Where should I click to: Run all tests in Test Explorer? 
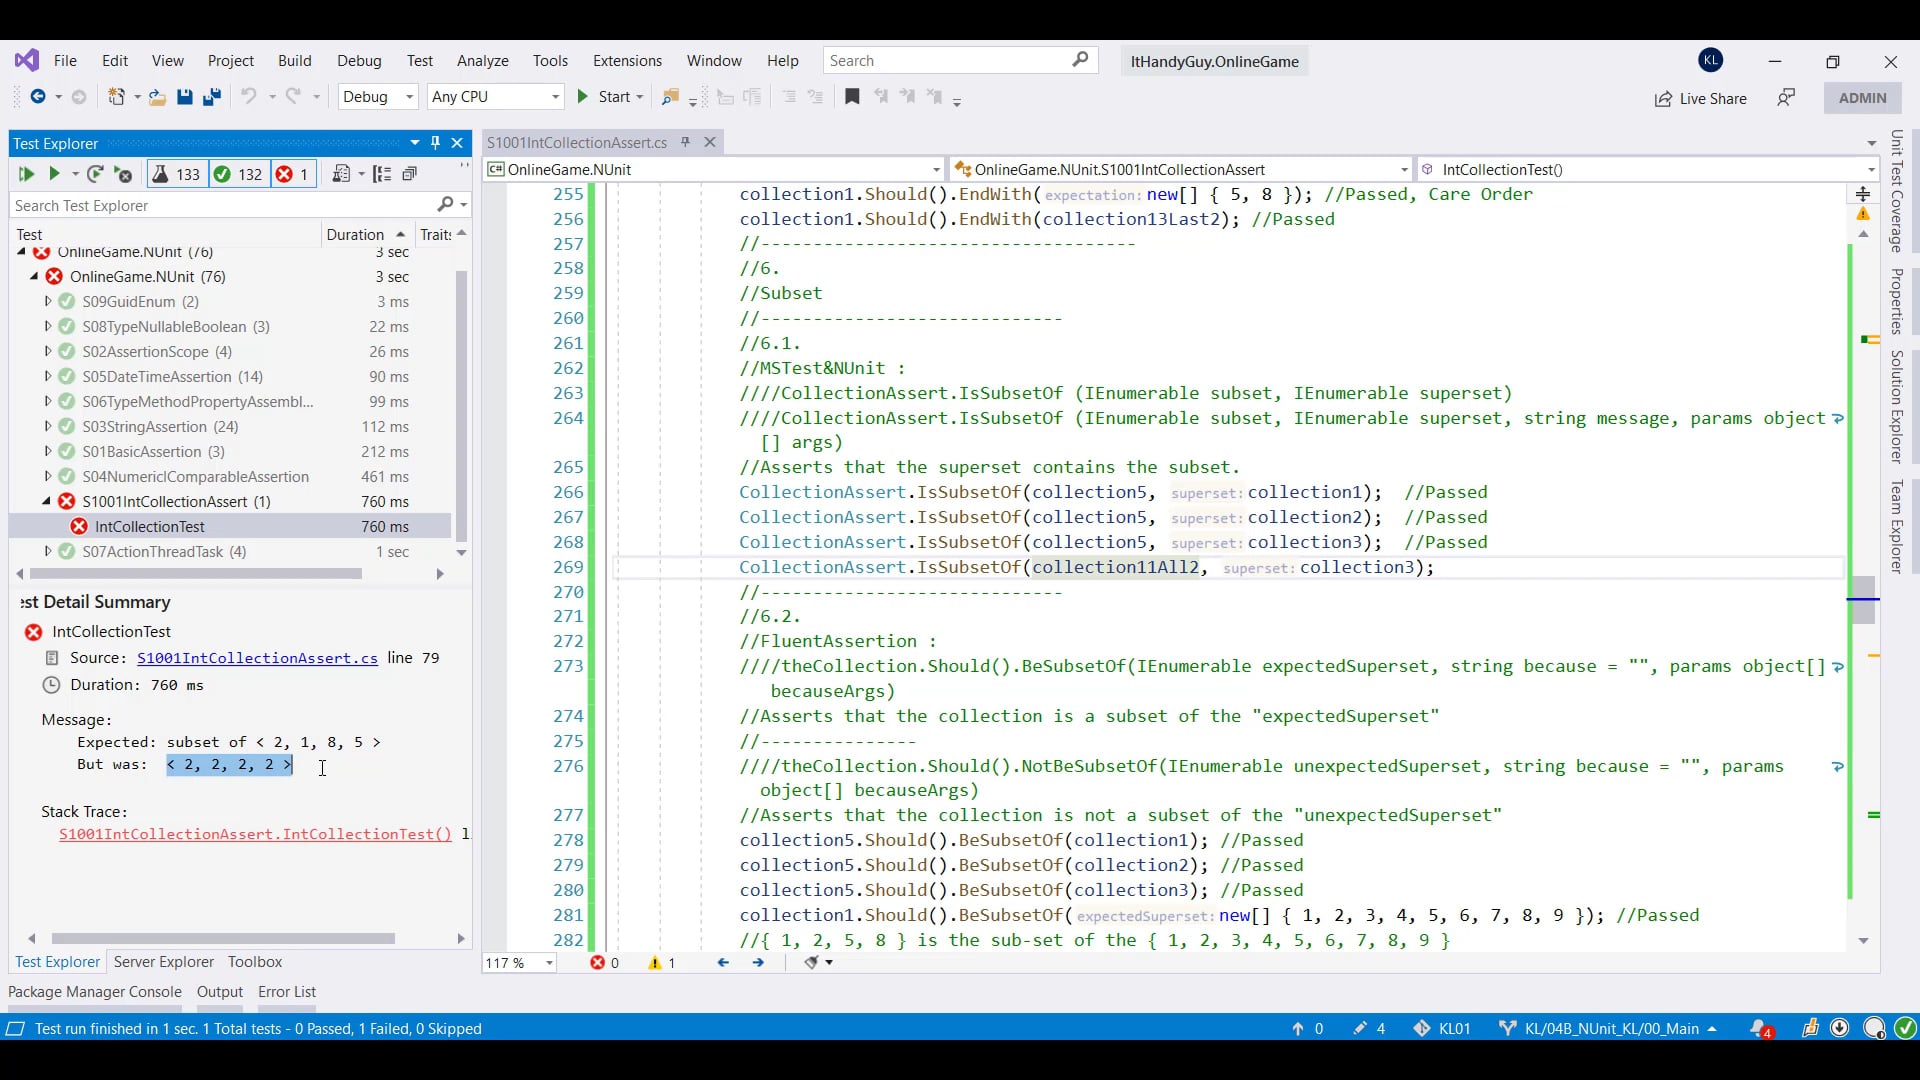26,174
